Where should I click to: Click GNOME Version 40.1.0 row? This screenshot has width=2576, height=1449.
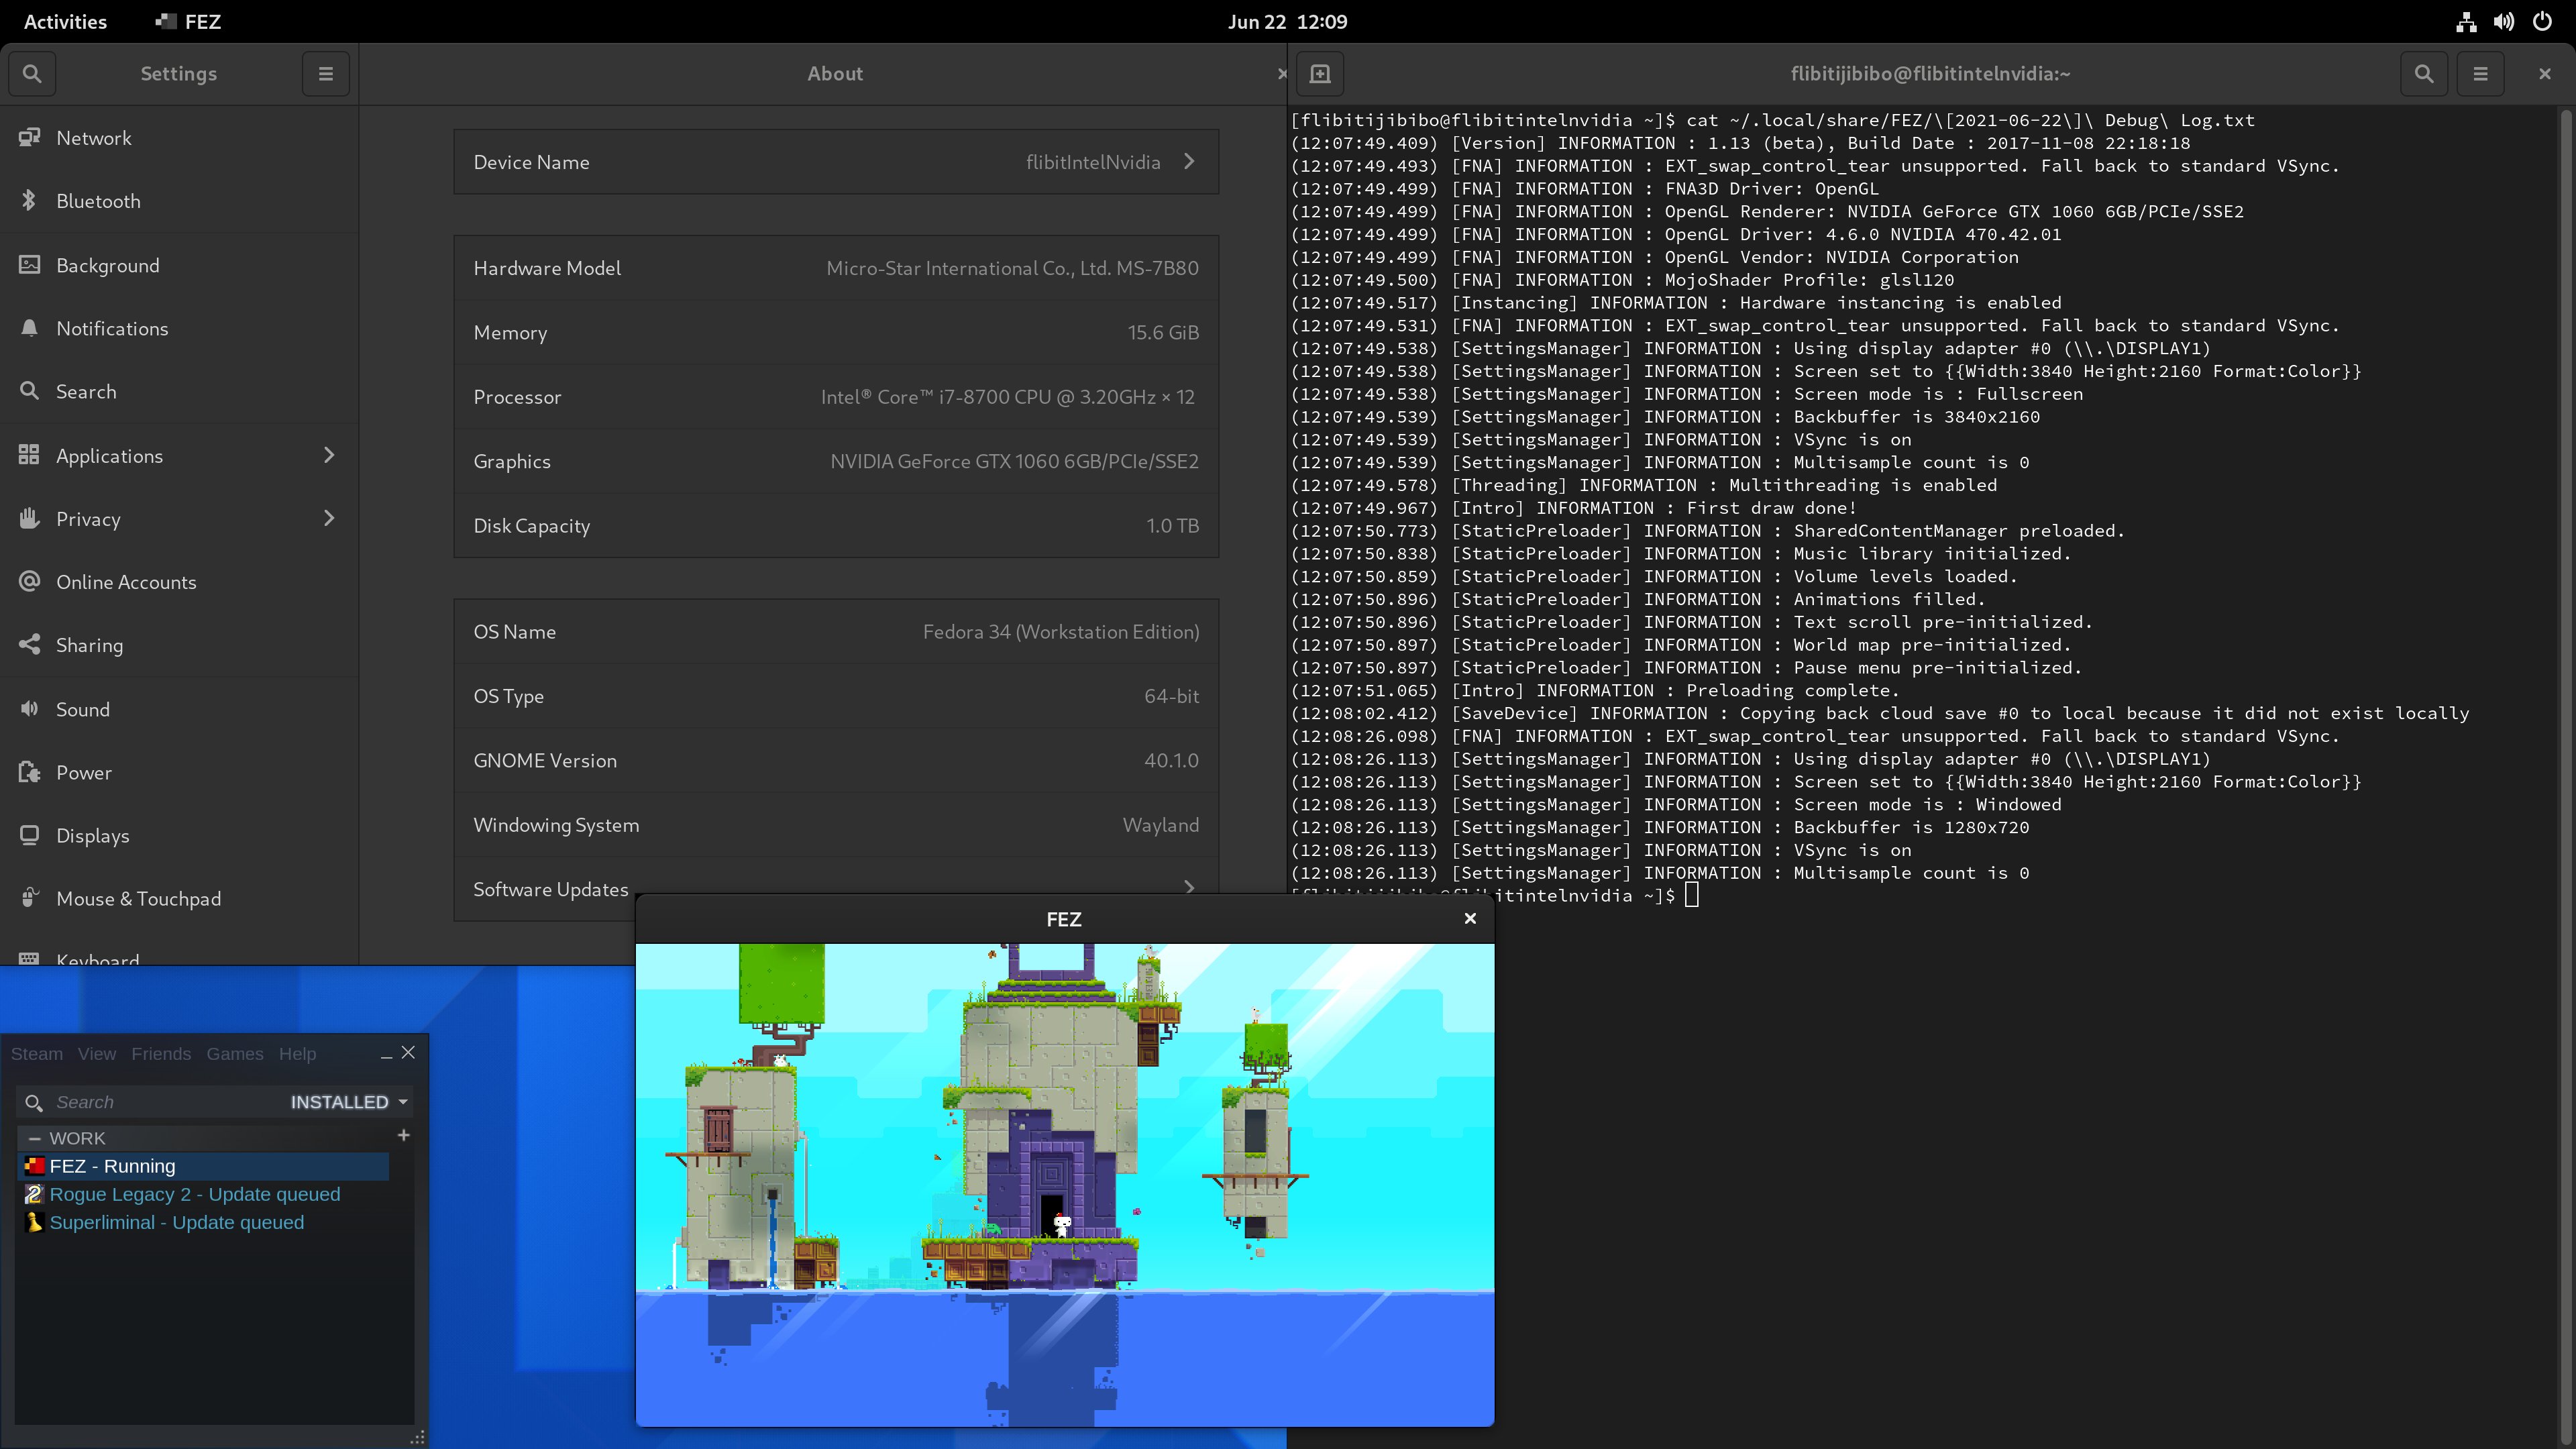(836, 760)
